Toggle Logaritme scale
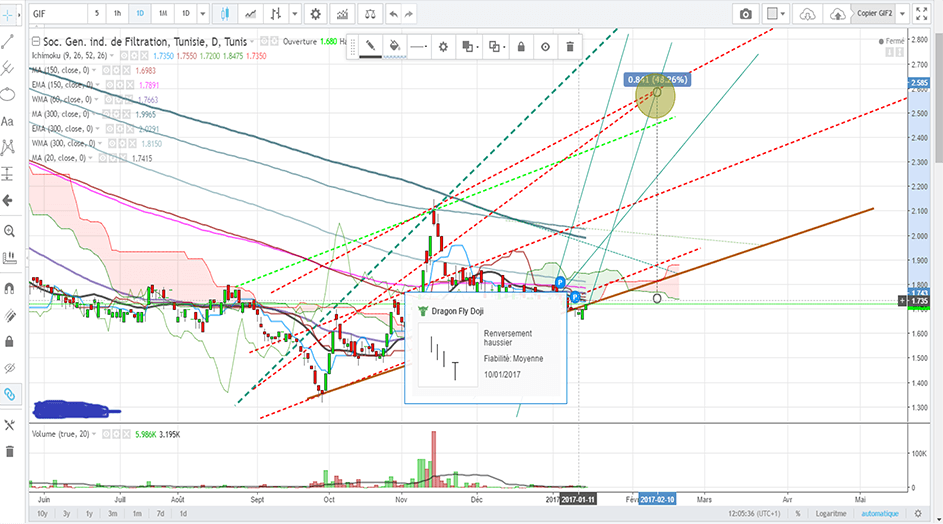 tap(831, 514)
